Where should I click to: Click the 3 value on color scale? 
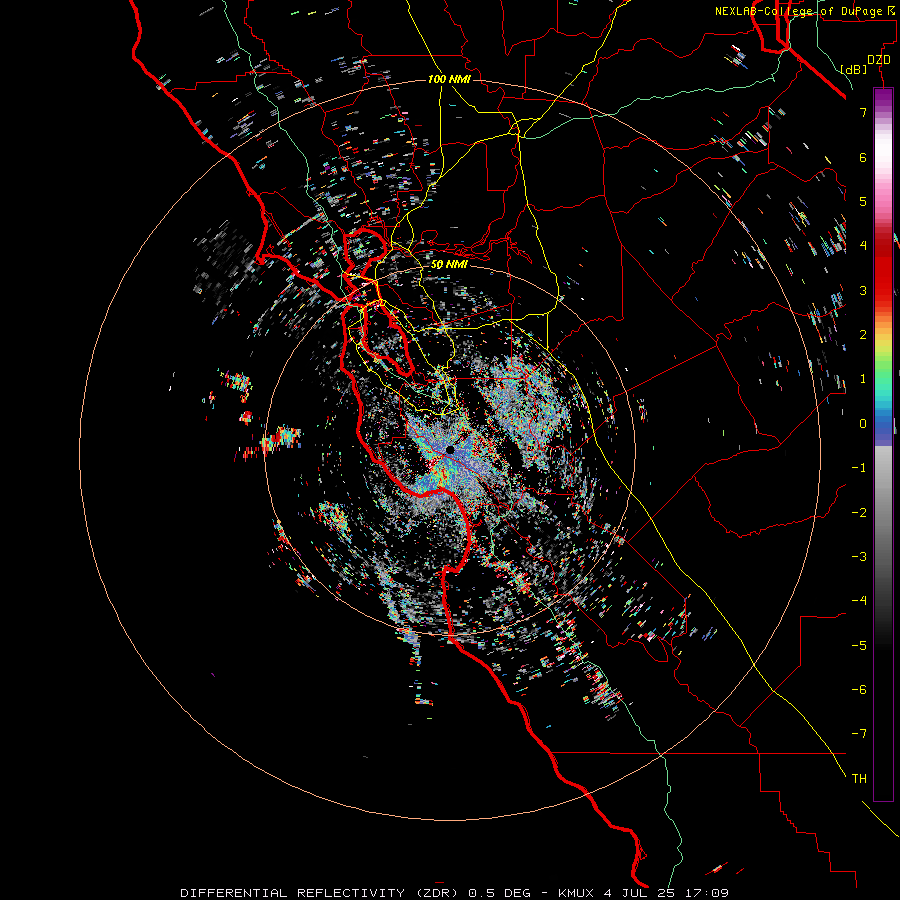pos(863,290)
